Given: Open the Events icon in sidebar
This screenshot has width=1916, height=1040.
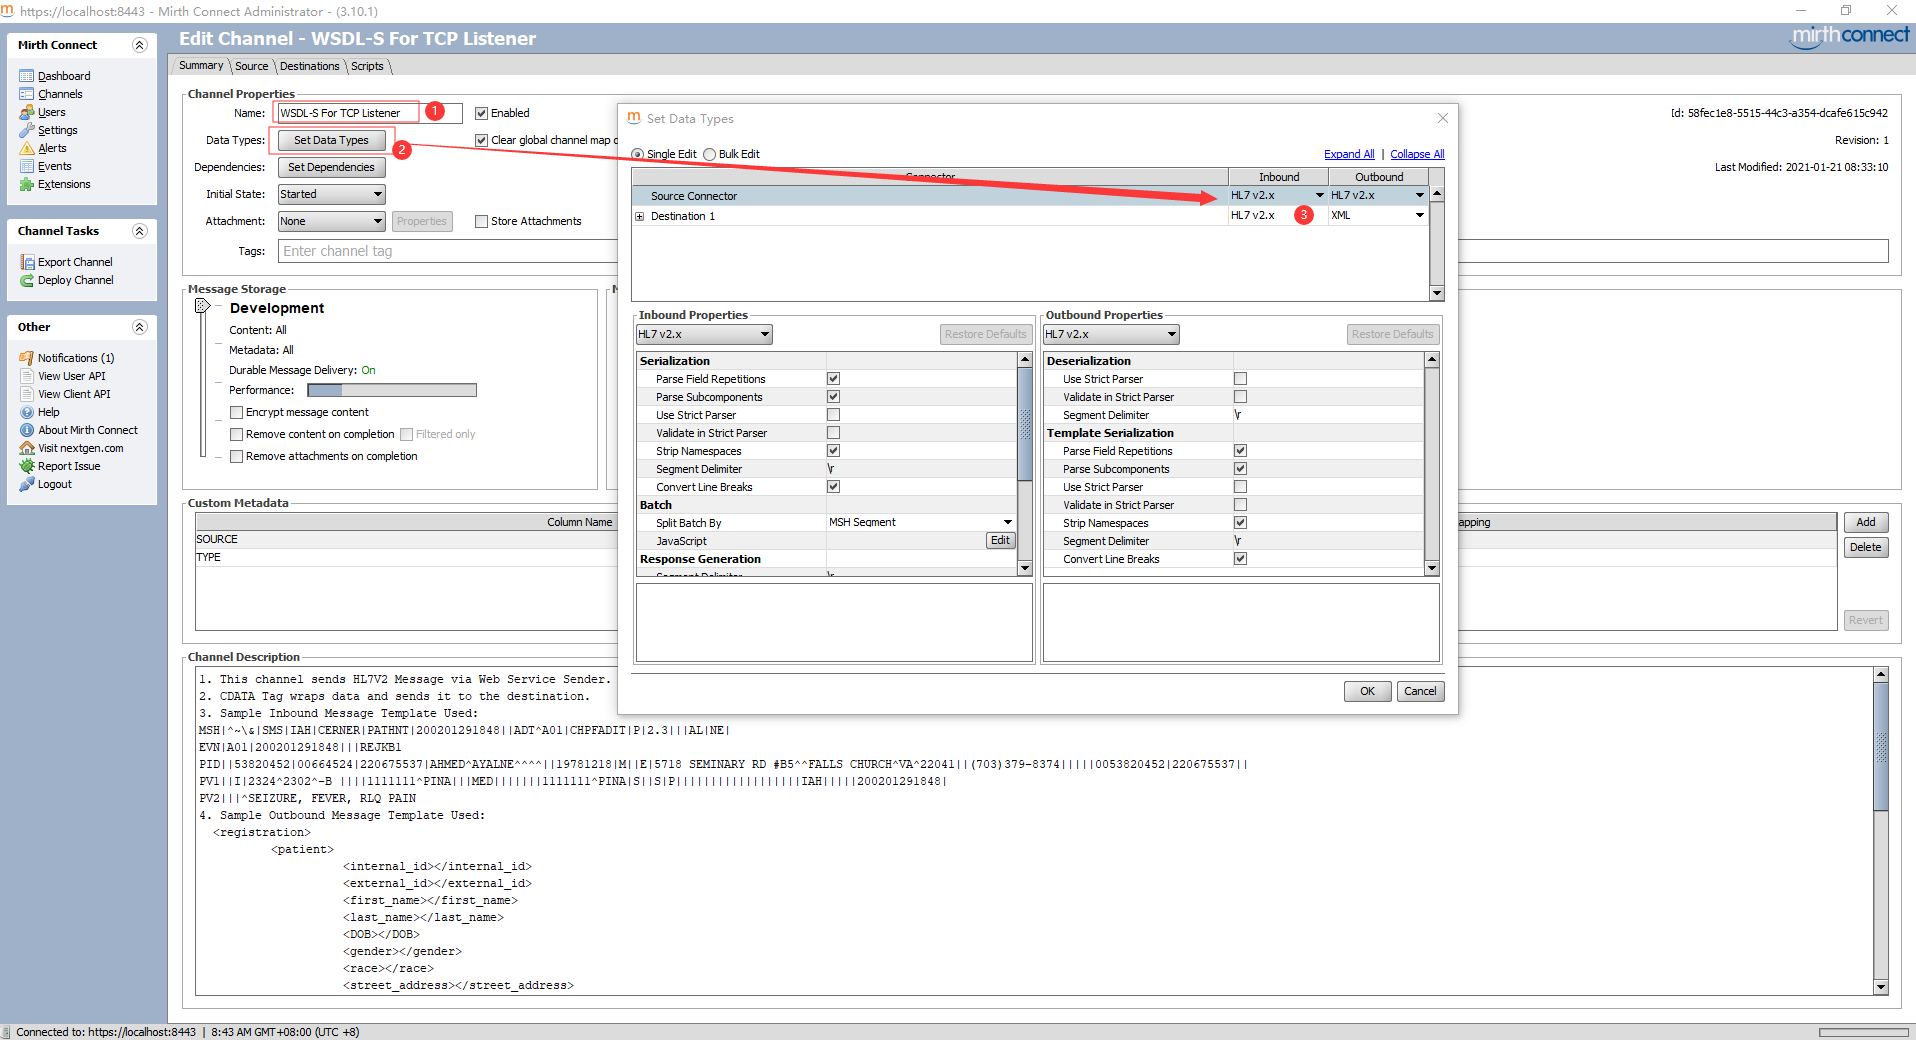Looking at the screenshot, I should (x=27, y=166).
